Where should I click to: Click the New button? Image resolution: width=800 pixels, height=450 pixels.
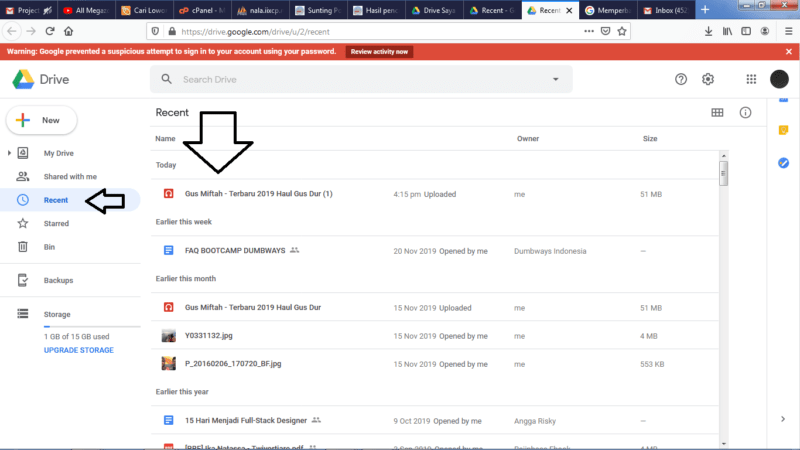click(41, 120)
